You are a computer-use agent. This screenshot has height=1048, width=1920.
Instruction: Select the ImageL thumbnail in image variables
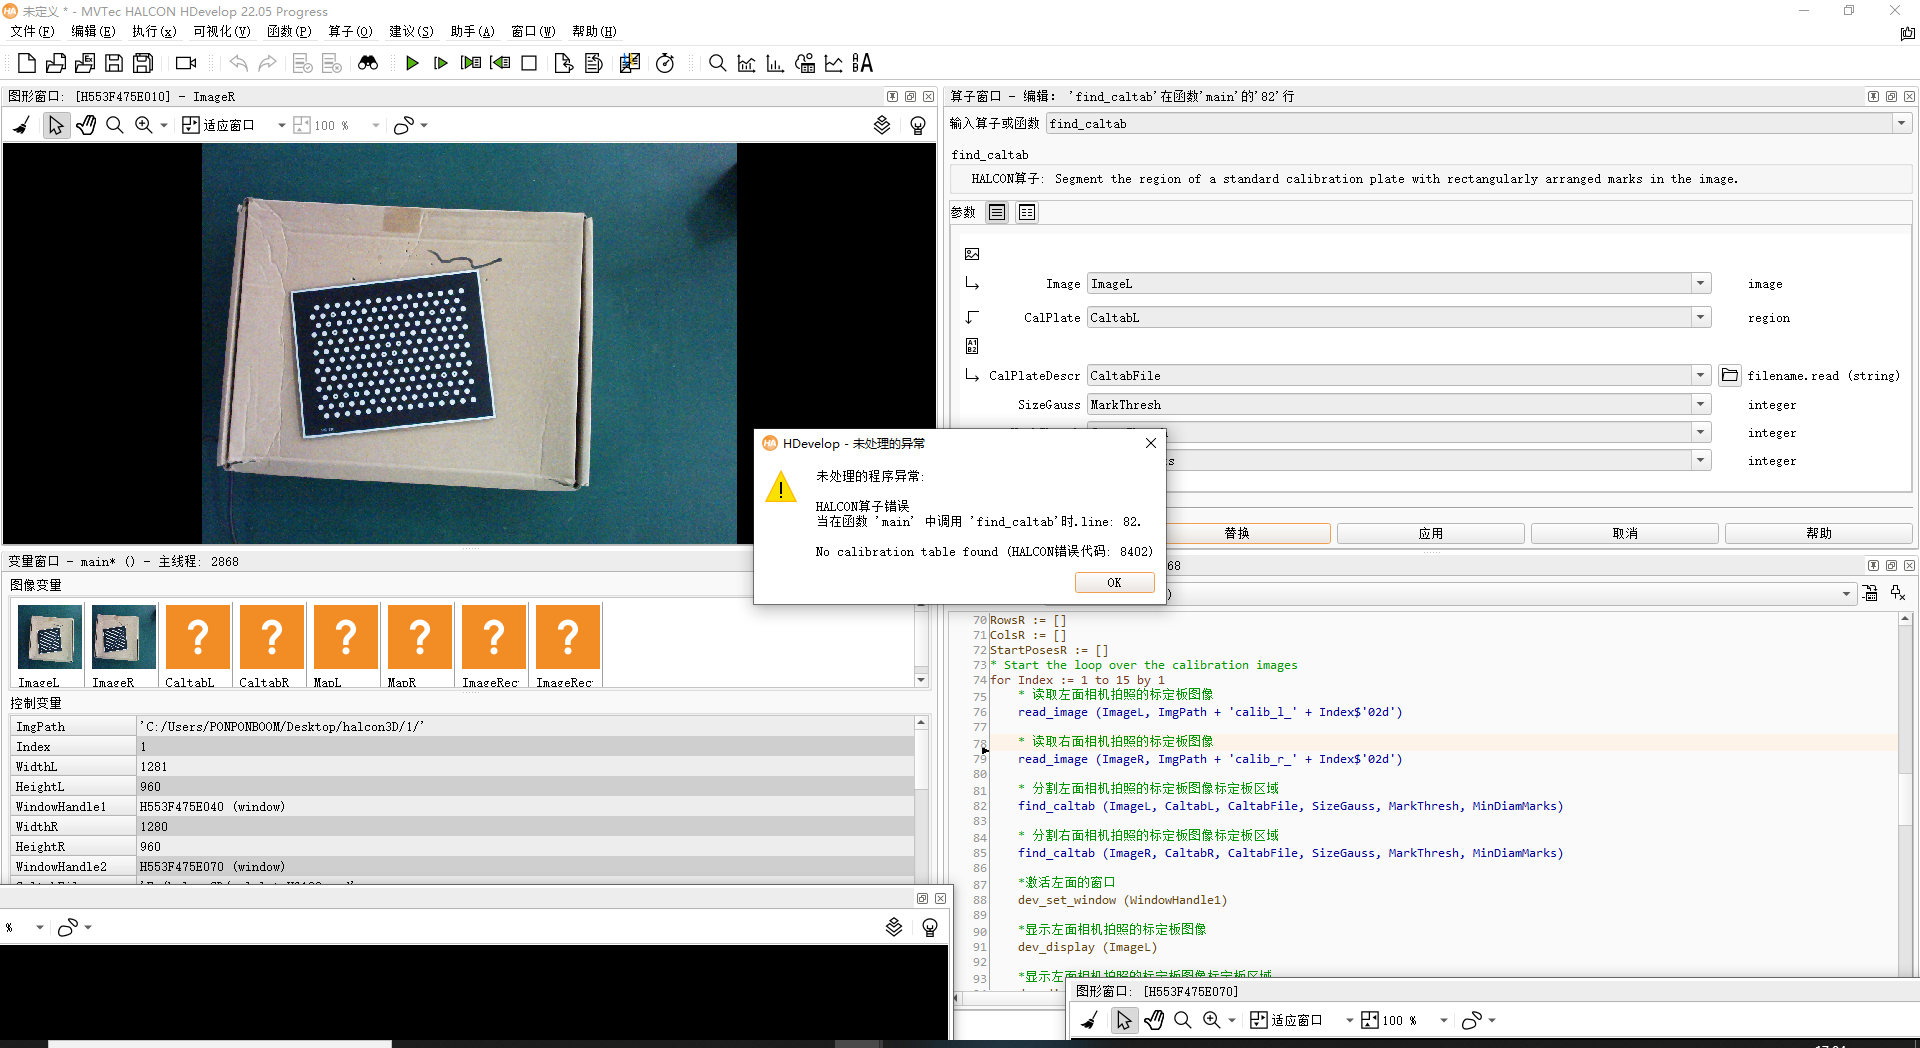click(x=49, y=637)
